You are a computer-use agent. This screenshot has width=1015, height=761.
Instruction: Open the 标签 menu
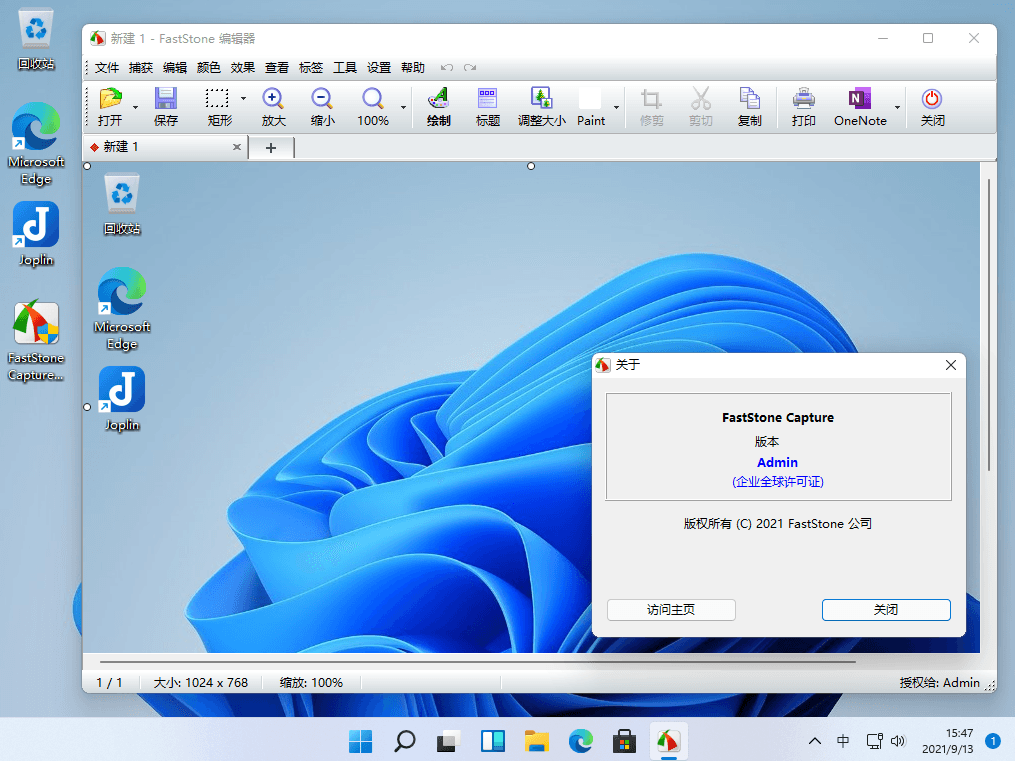coord(311,67)
